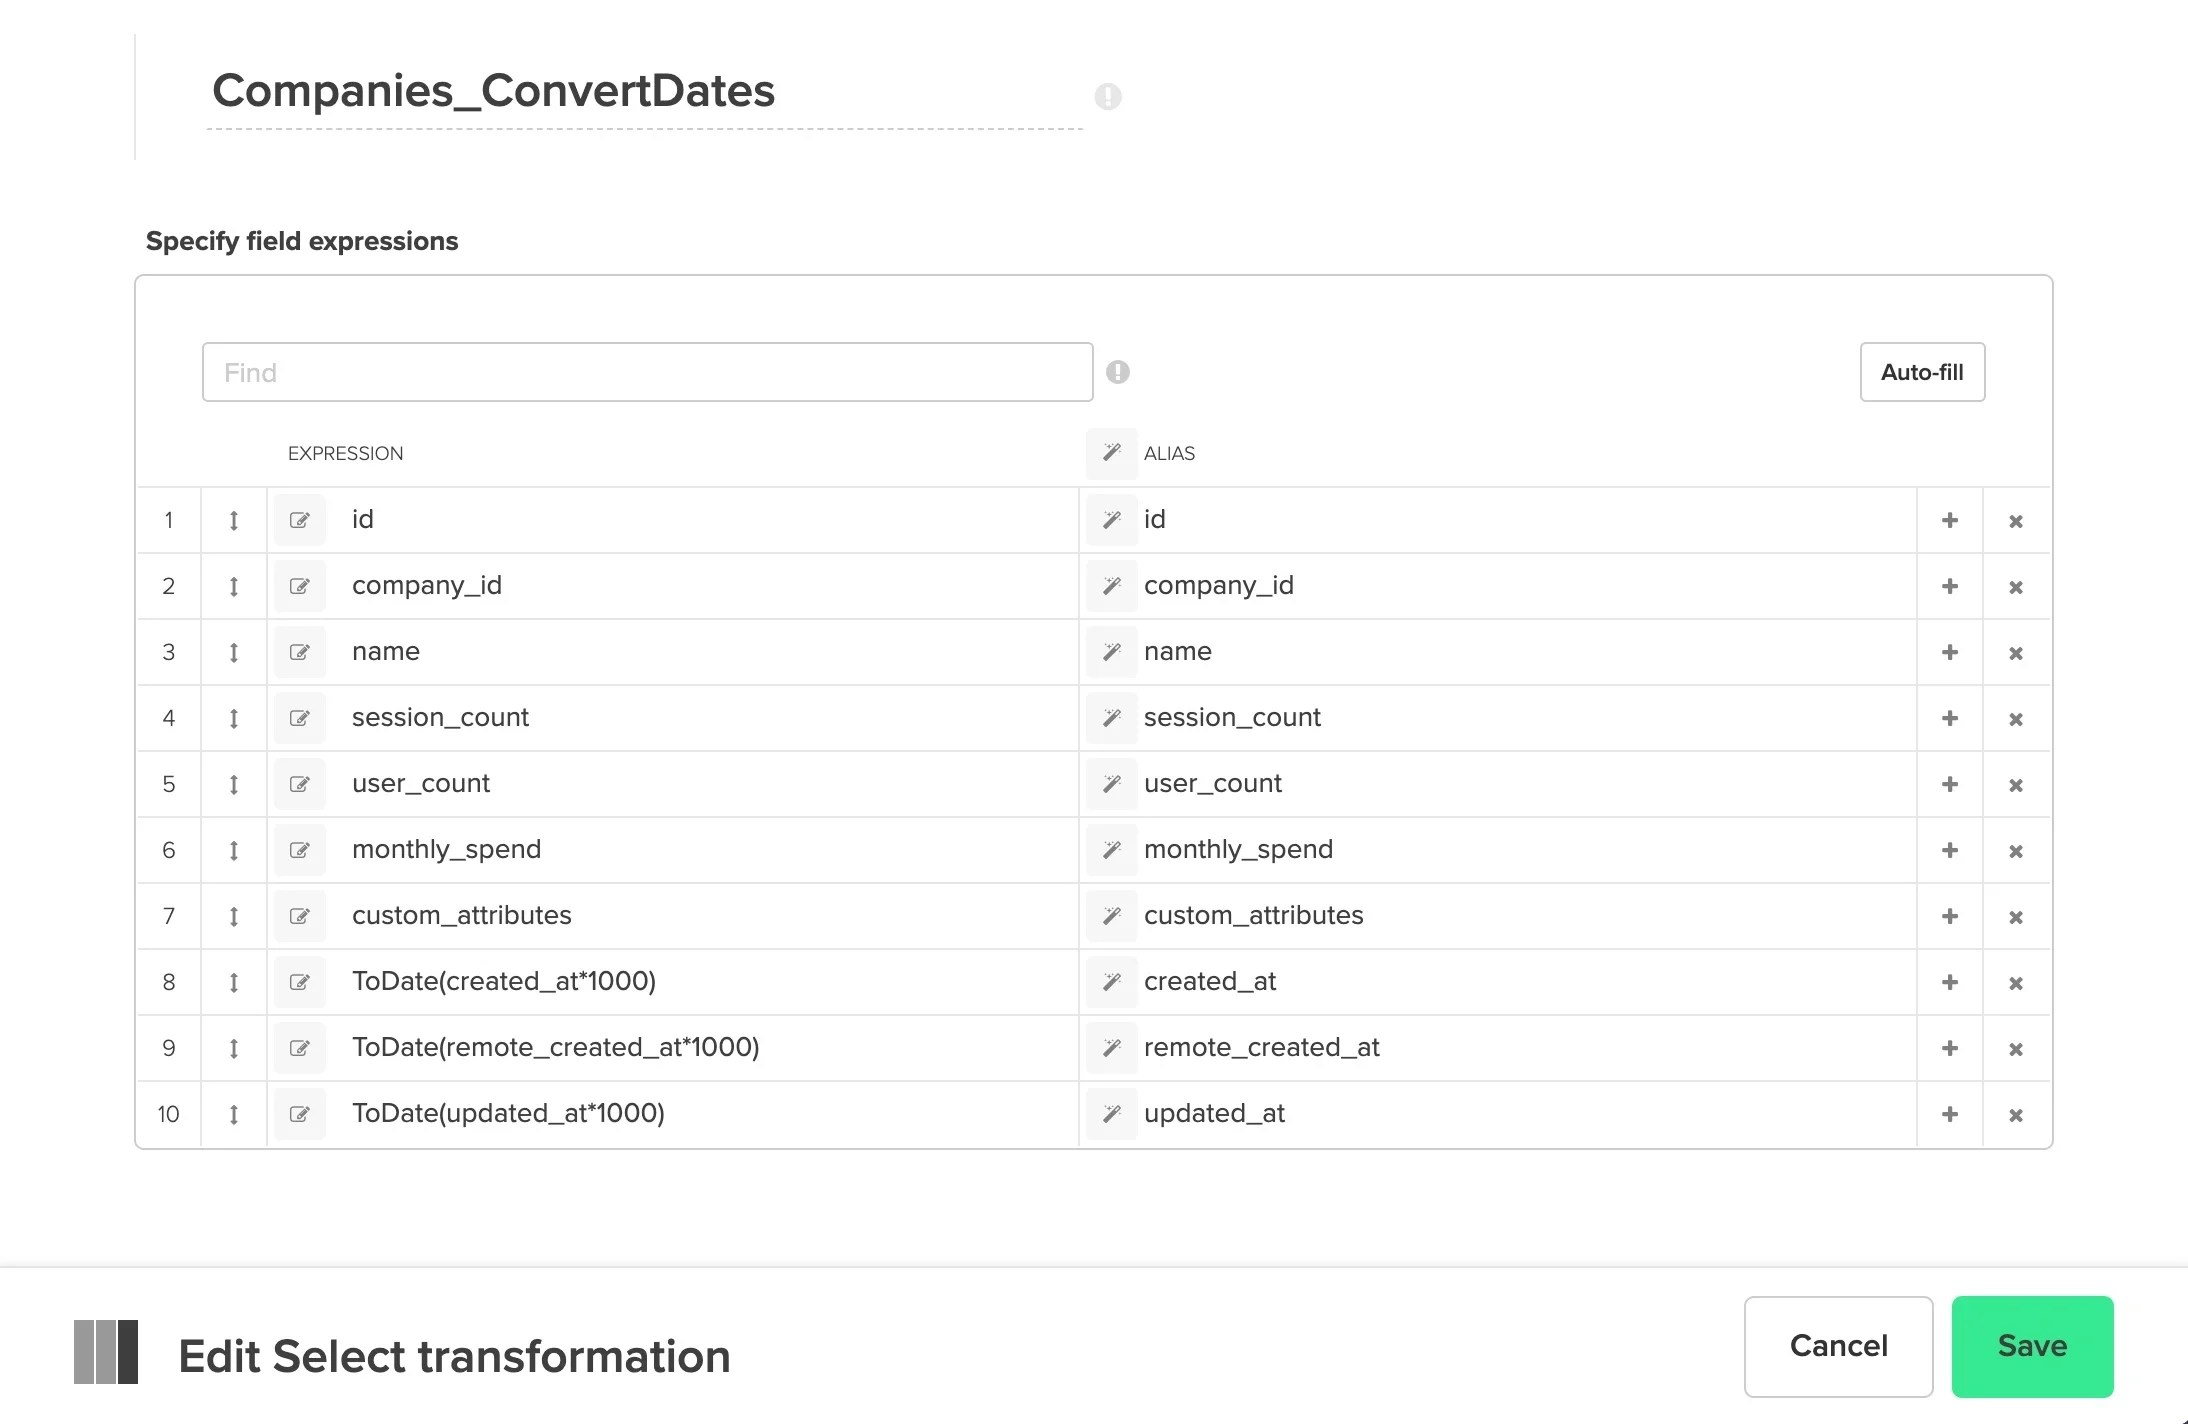This screenshot has height=1424, width=2188.
Task: Click the reorder arrows on the session_count row
Action: tap(234, 717)
